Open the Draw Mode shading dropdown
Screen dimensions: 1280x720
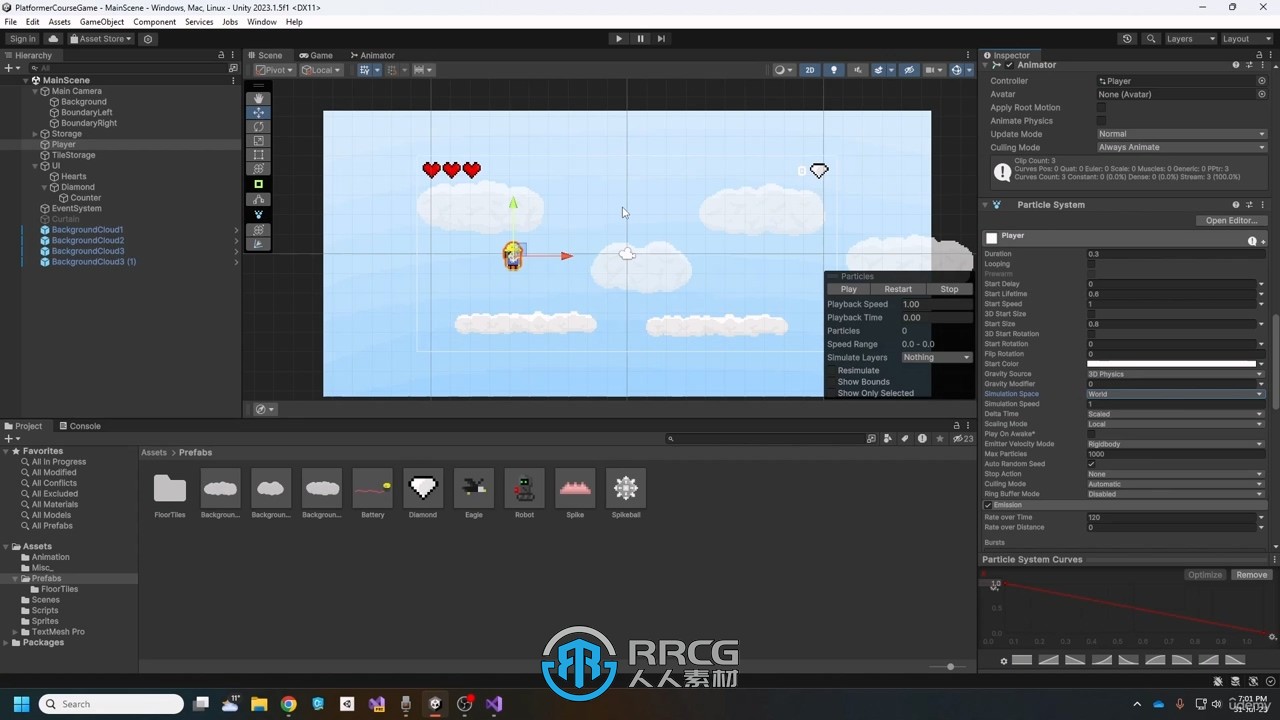pyautogui.click(x=783, y=70)
